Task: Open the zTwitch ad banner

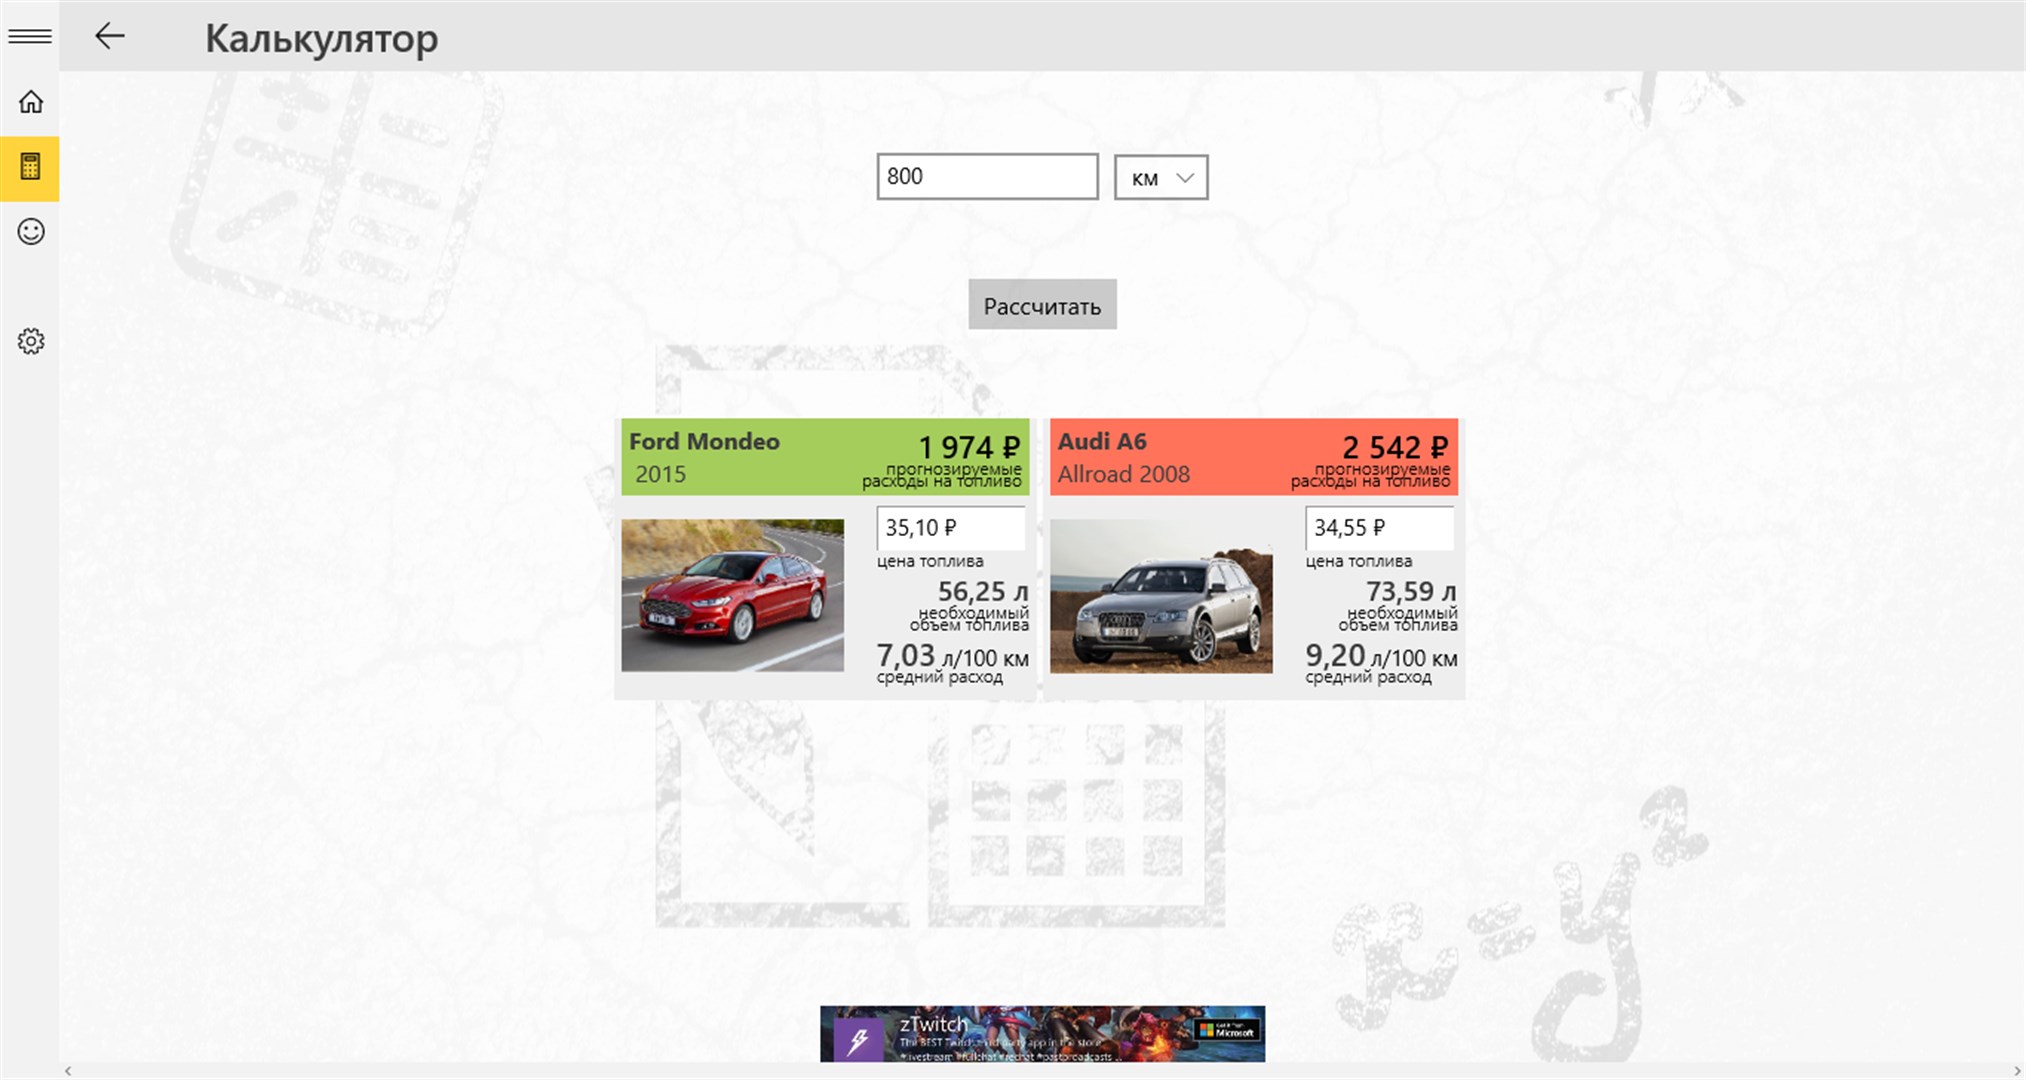Action: [1040, 1034]
